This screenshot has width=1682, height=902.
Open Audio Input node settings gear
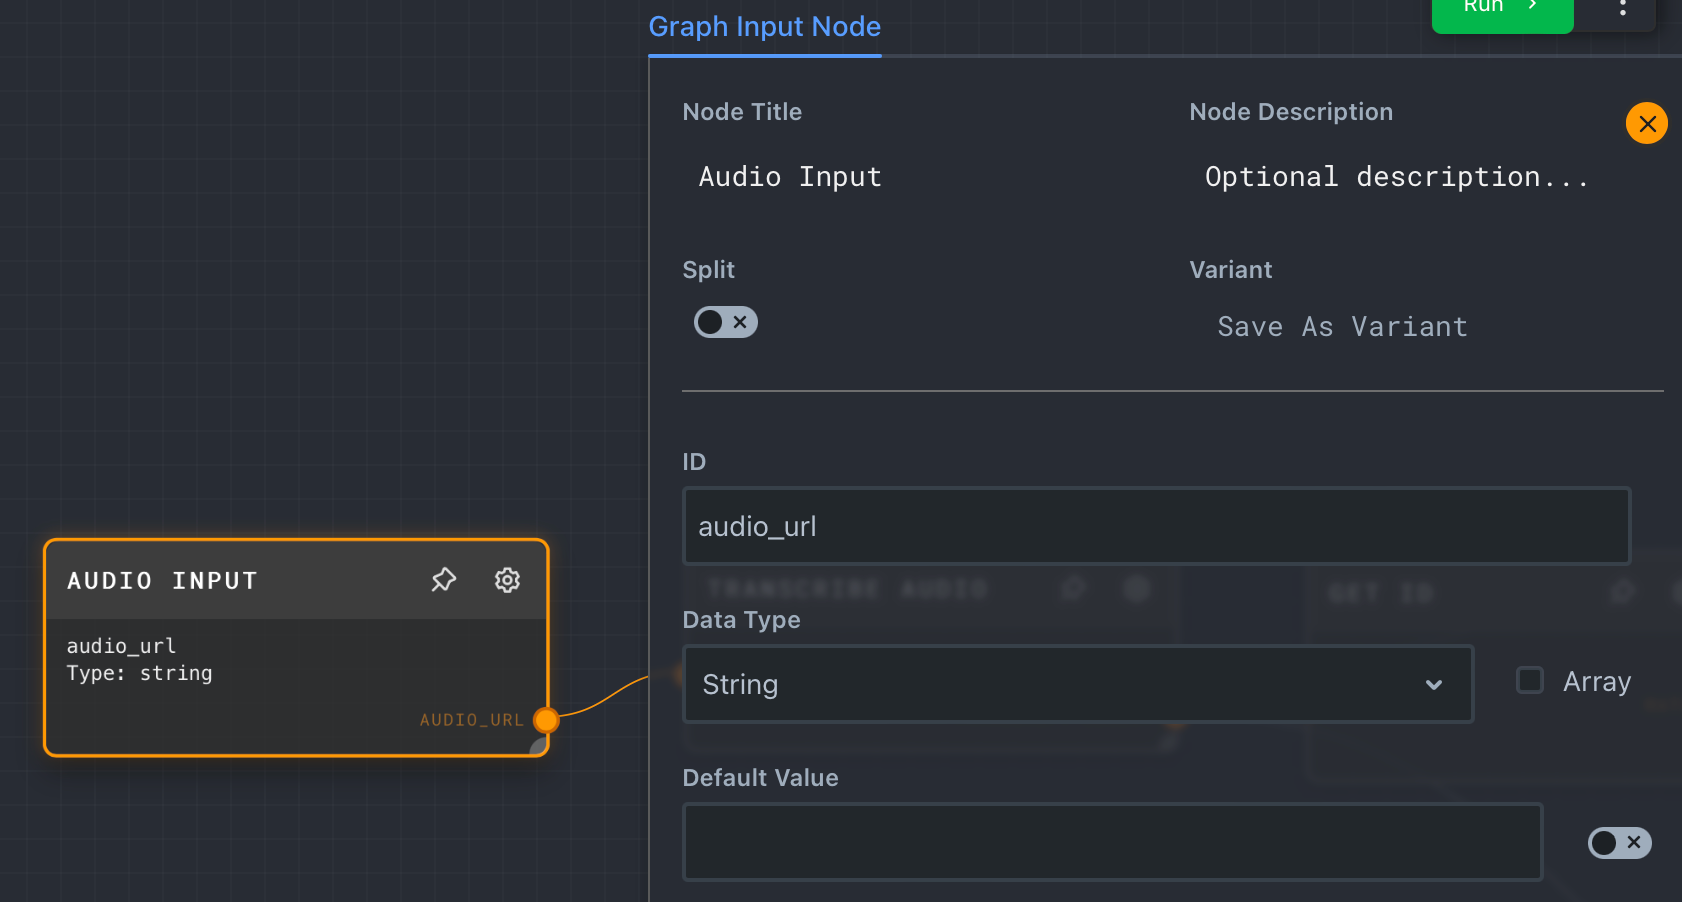point(507,580)
